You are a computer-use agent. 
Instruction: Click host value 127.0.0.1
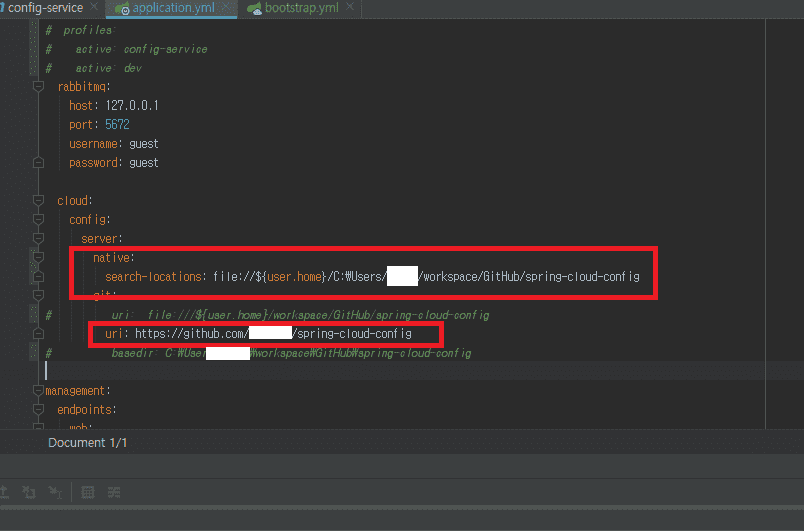132,106
